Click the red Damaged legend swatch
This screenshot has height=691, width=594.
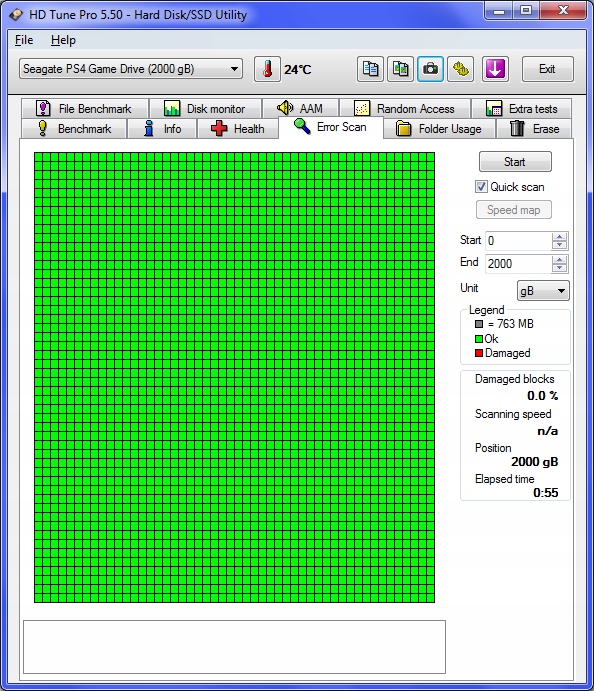[479, 353]
